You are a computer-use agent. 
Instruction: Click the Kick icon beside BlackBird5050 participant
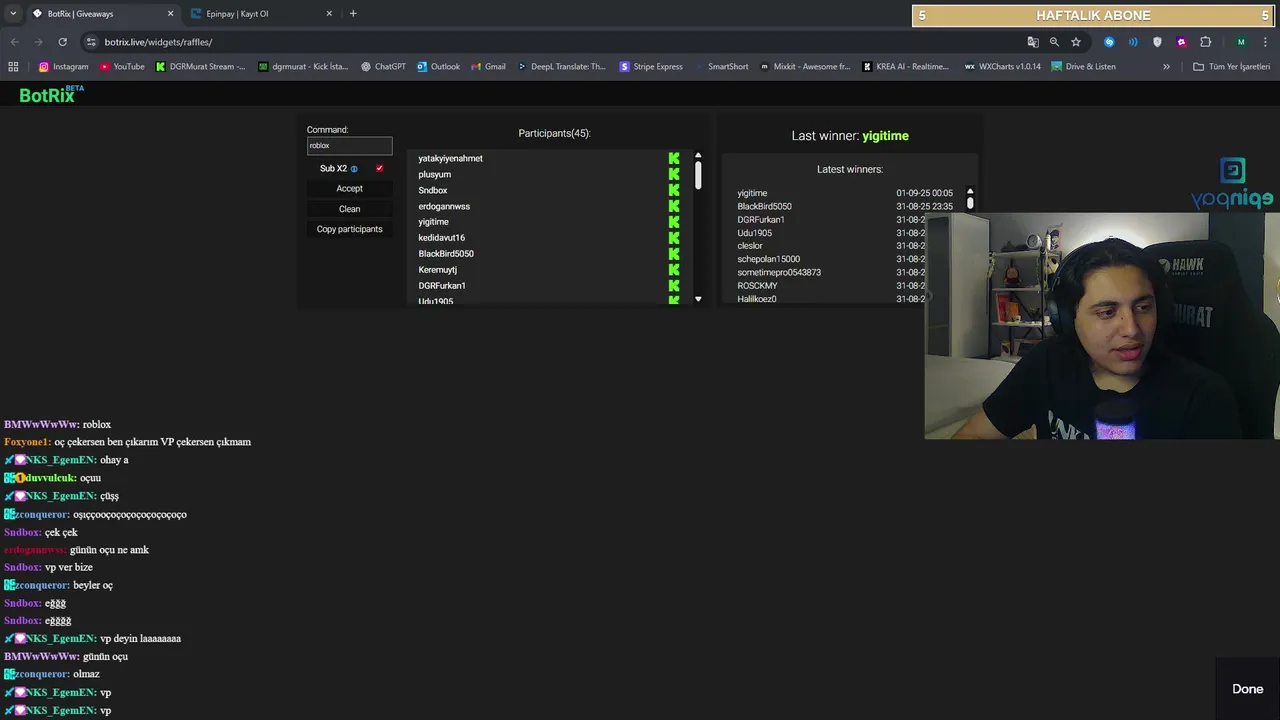click(x=674, y=254)
